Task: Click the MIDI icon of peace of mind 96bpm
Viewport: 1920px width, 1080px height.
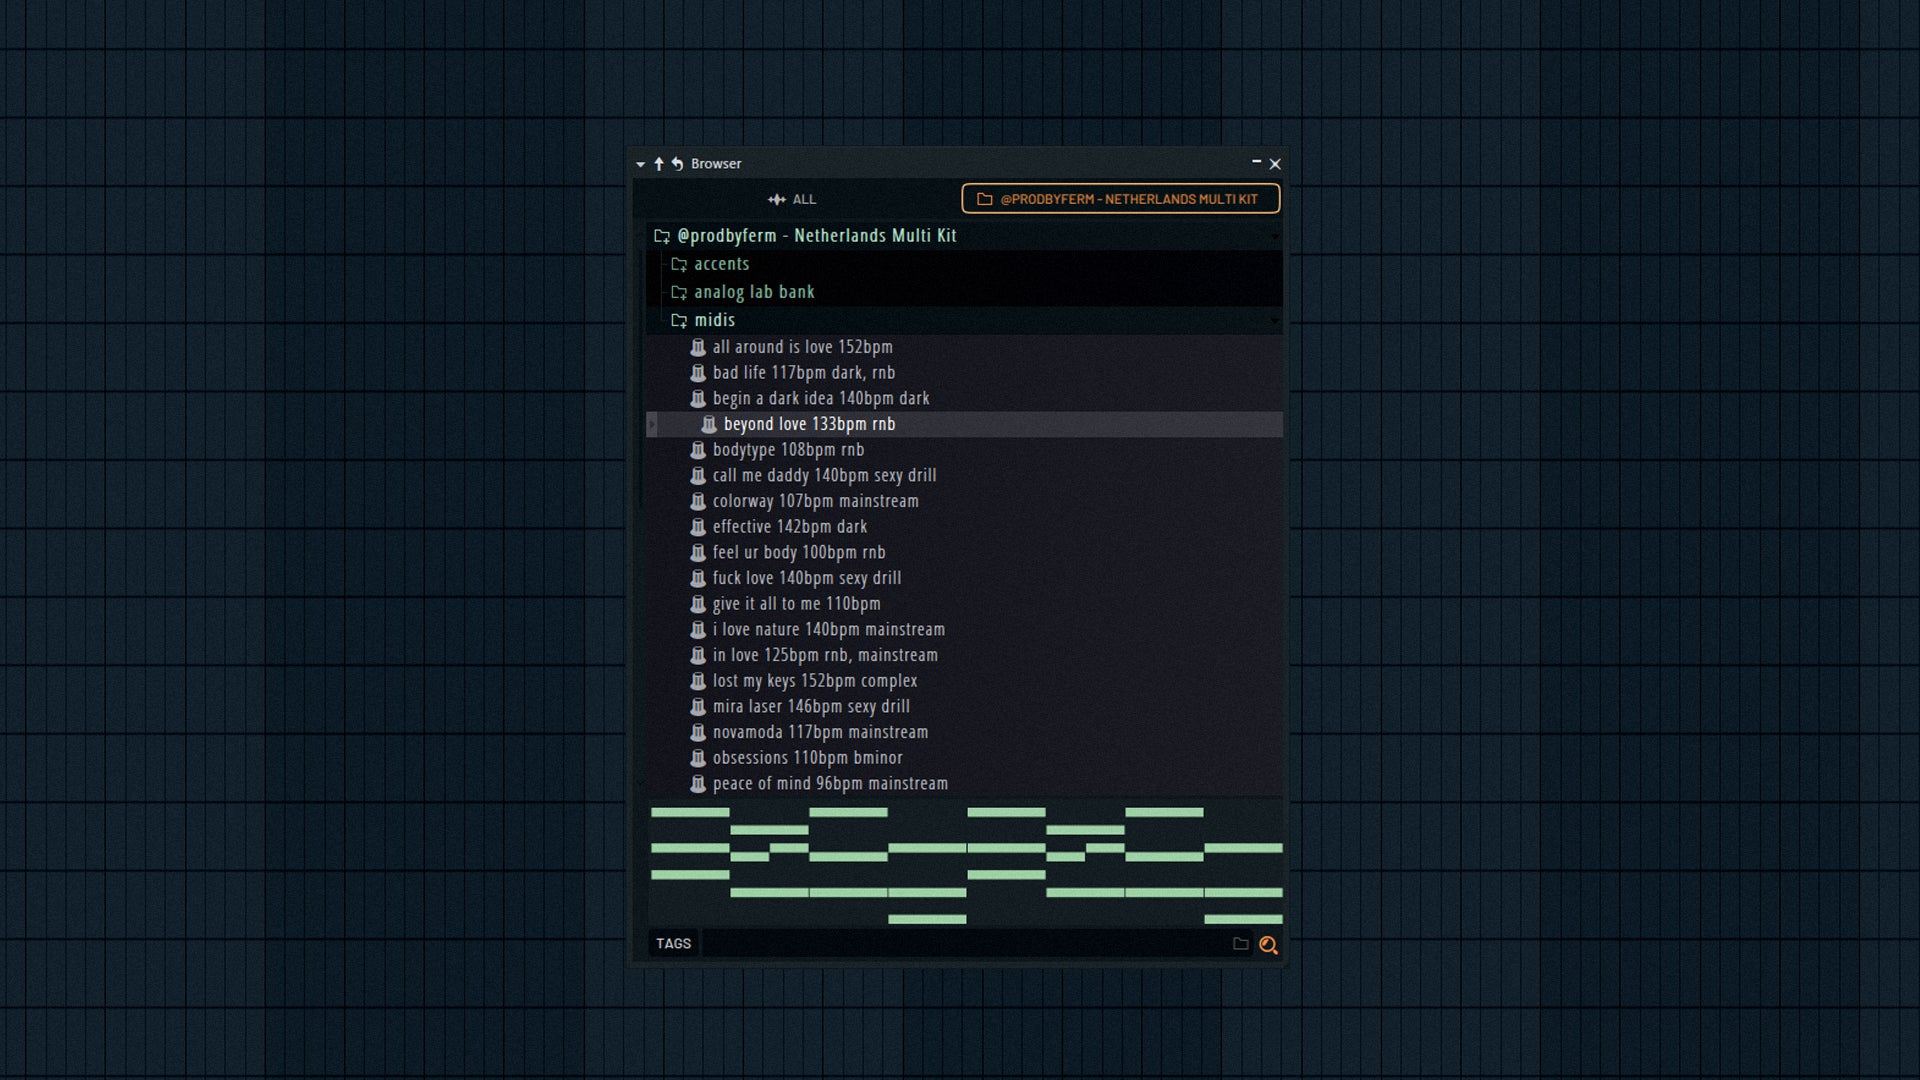Action: 698,784
